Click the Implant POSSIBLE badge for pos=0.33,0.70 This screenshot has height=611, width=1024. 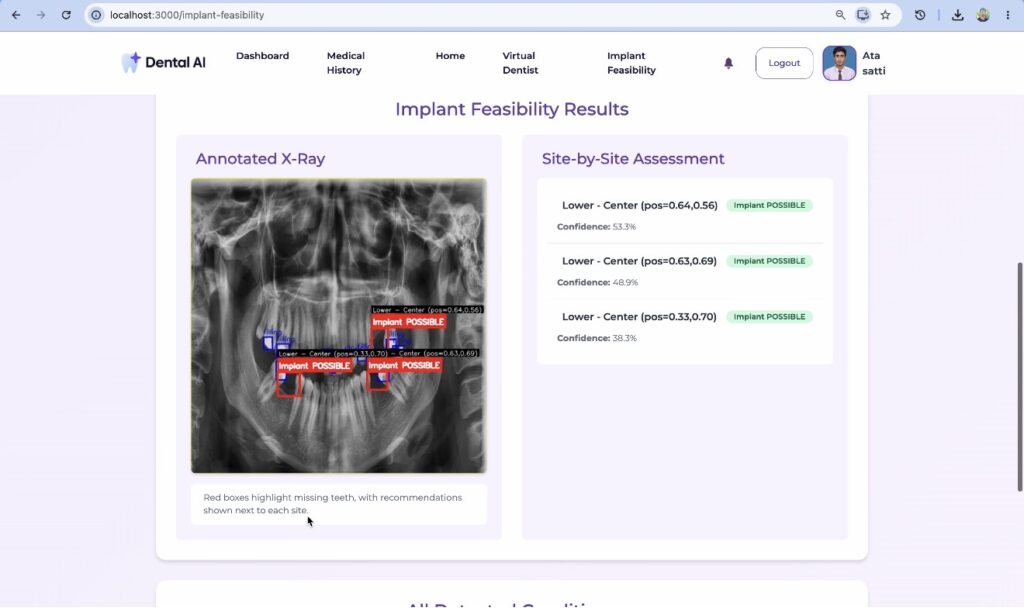(x=769, y=317)
